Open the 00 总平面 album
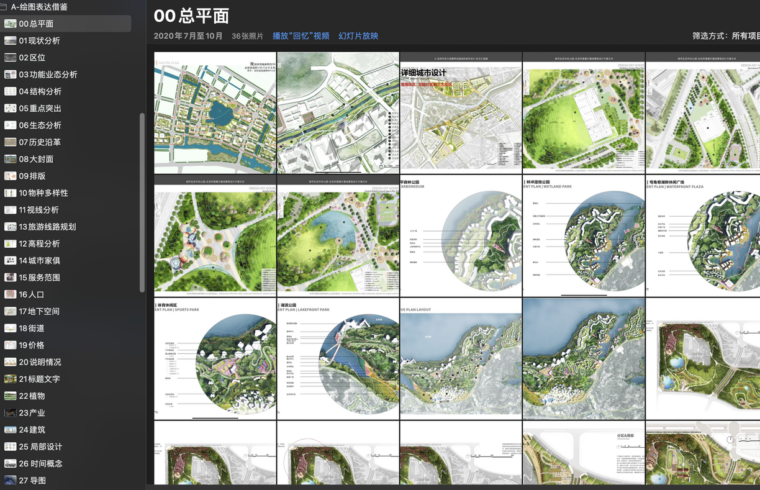Viewport: 760px width, 490px height. coord(65,24)
